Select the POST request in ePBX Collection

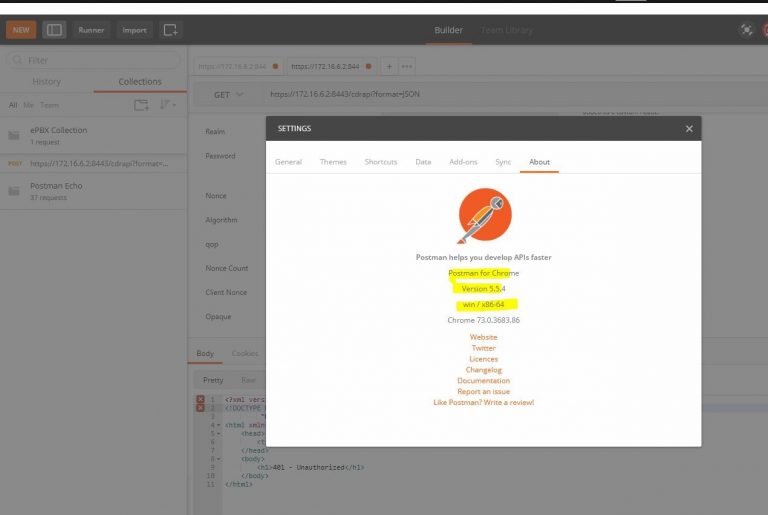(94, 163)
